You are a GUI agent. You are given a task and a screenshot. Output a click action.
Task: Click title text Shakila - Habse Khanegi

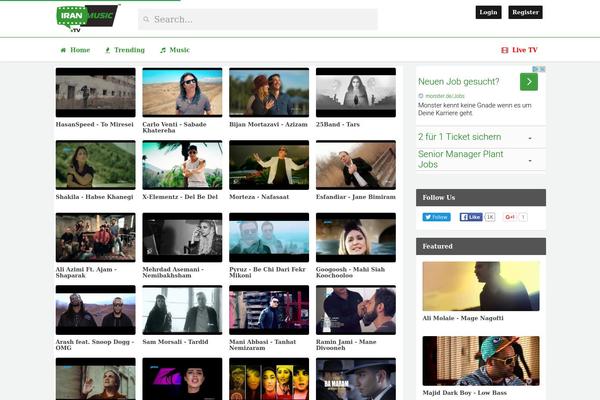(95, 197)
